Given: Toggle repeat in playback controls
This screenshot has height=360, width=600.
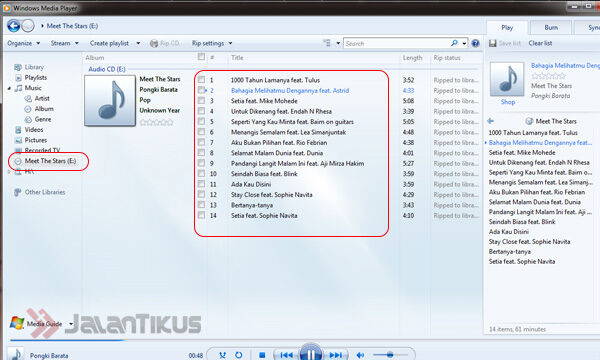Looking at the screenshot, I should pos(239,355).
